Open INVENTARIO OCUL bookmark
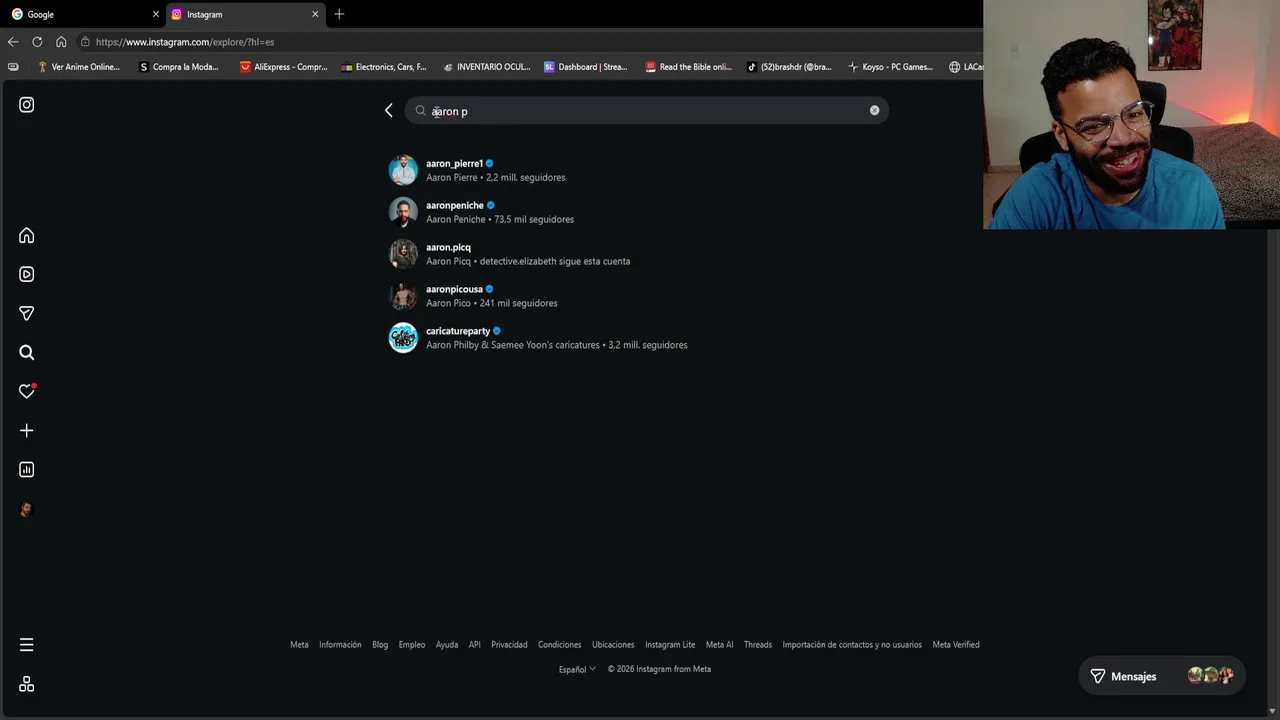Viewport: 1280px width, 720px height. pyautogui.click(x=486, y=67)
